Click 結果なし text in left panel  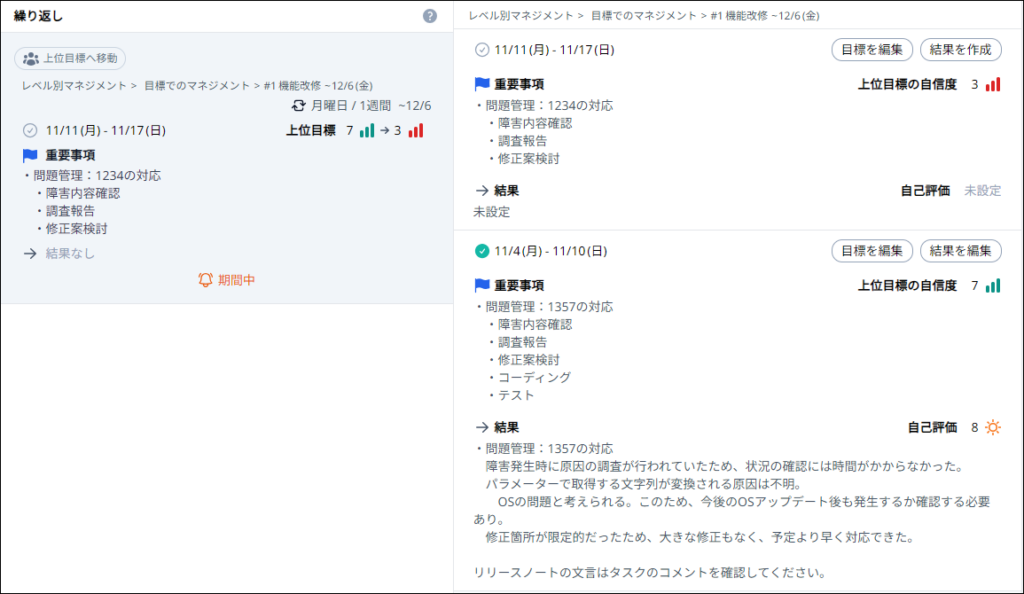coord(70,253)
